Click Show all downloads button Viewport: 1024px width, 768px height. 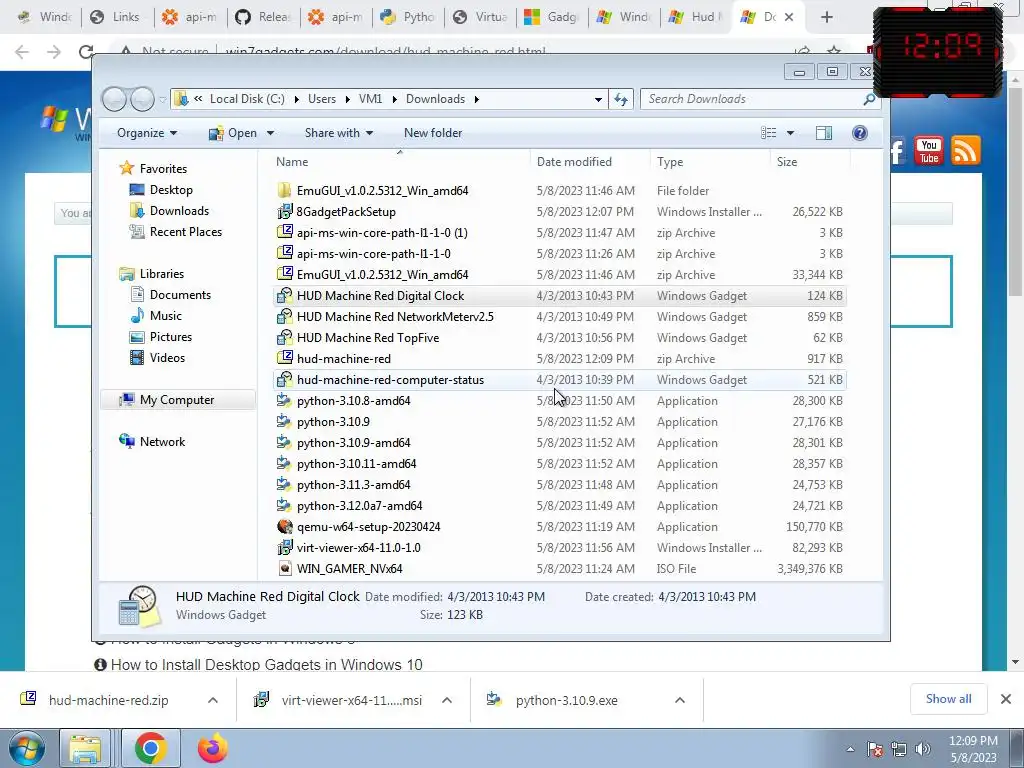tap(948, 699)
